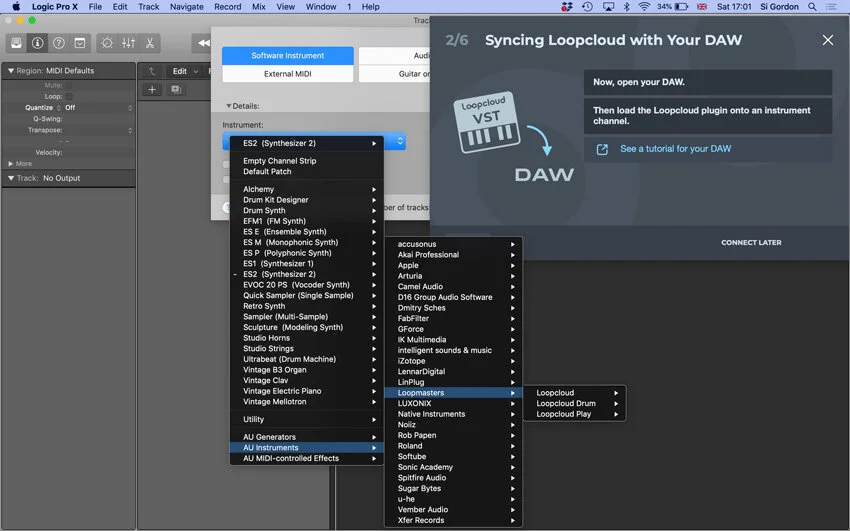Click the Velocity value field
This screenshot has width=850, height=531.
pyautogui.click(x=98, y=153)
